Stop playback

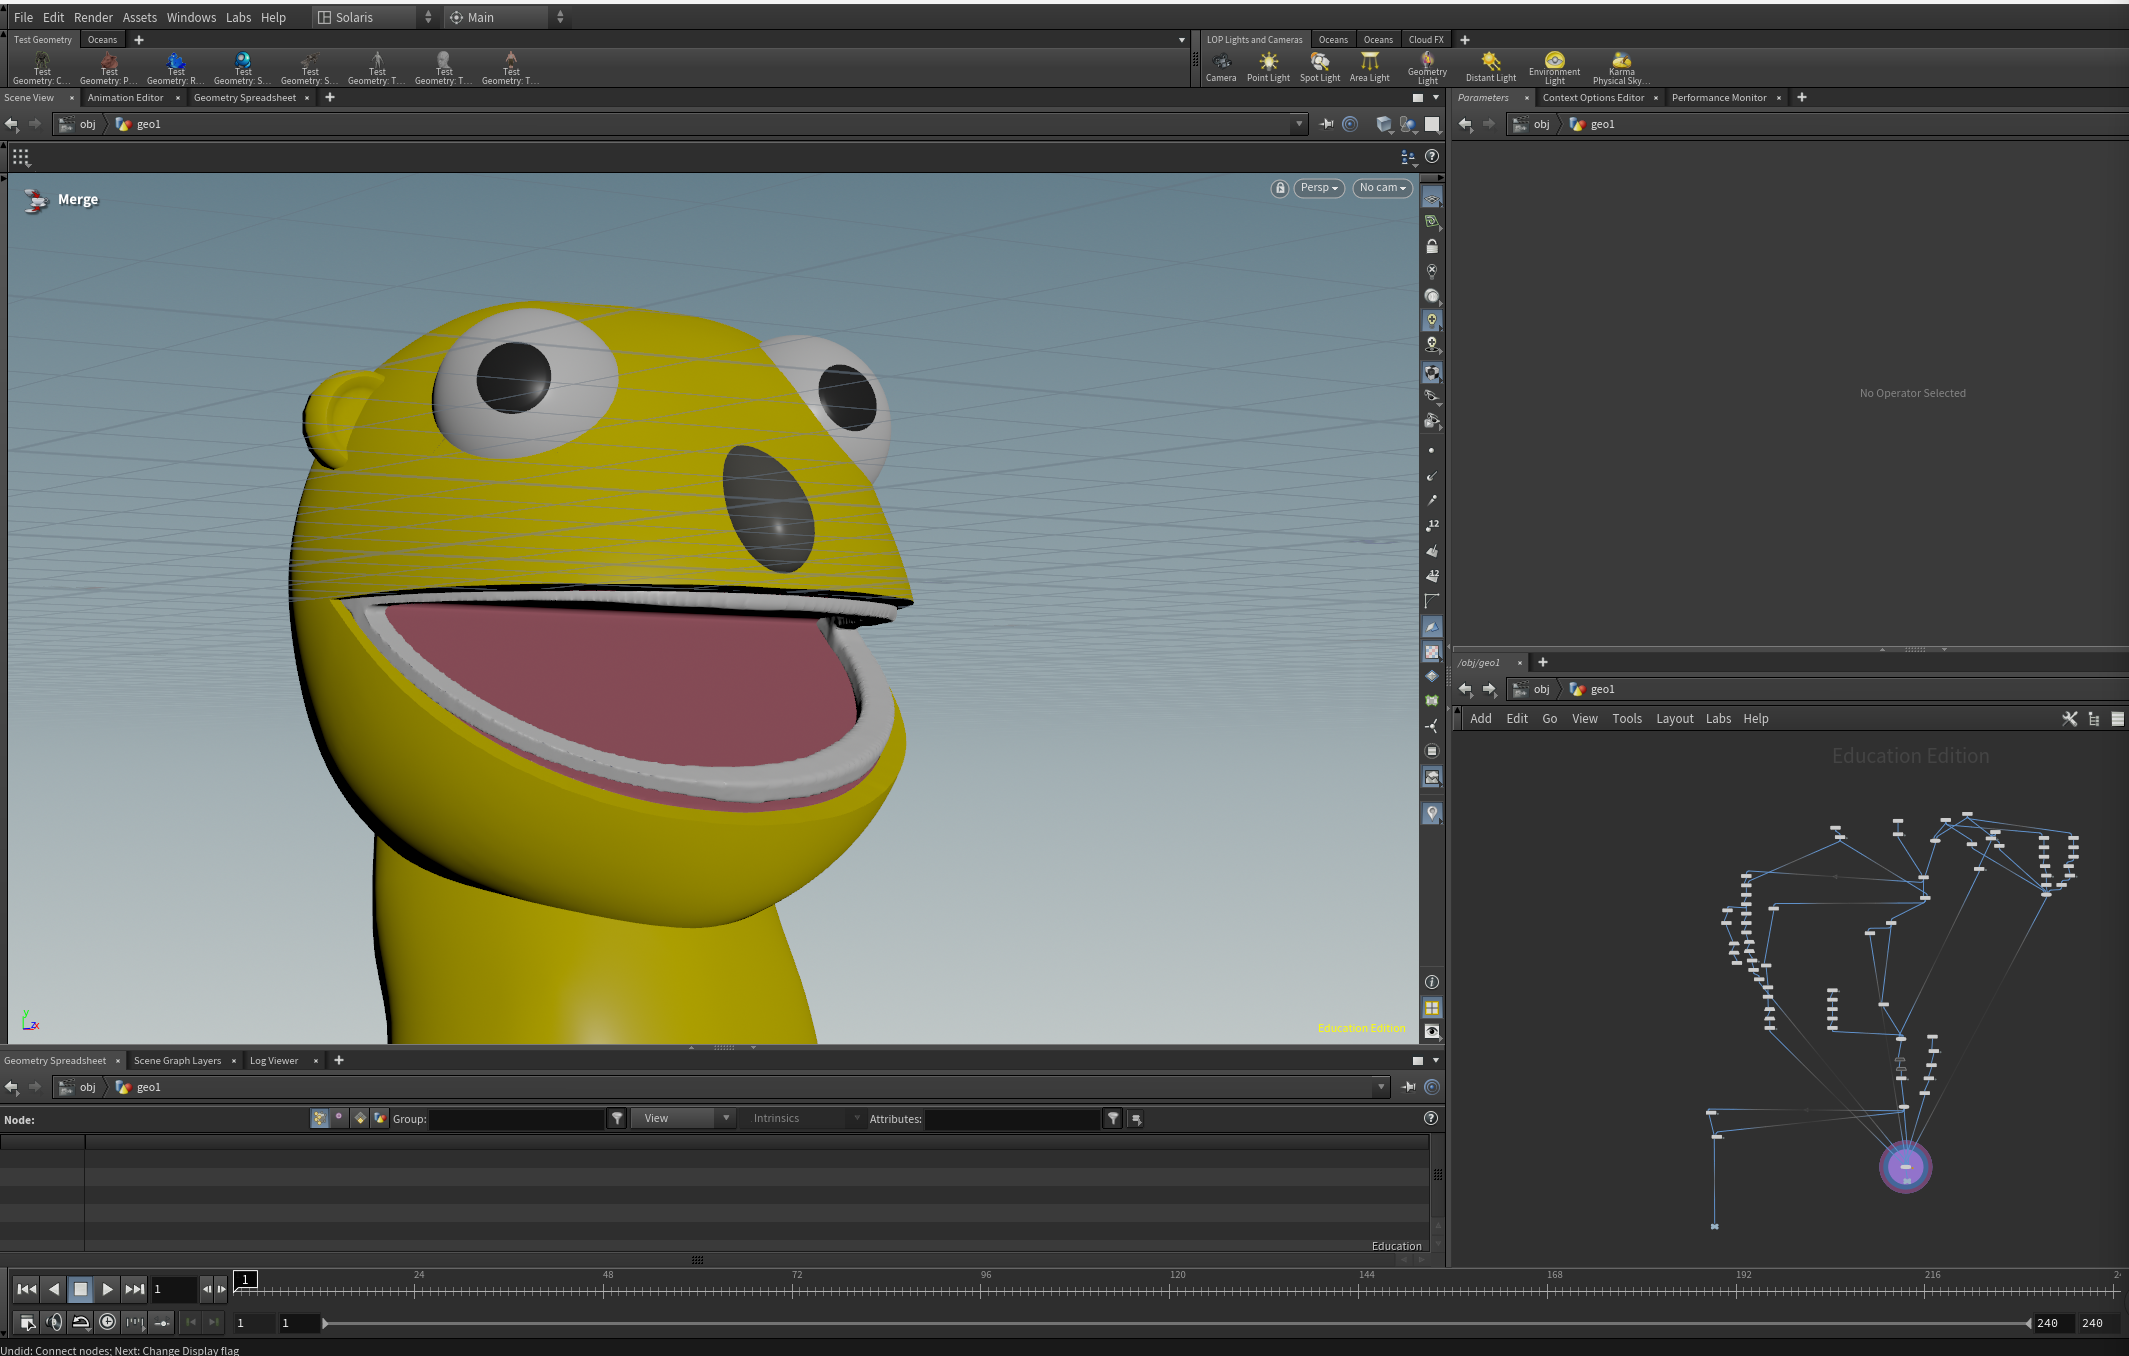(x=81, y=1289)
